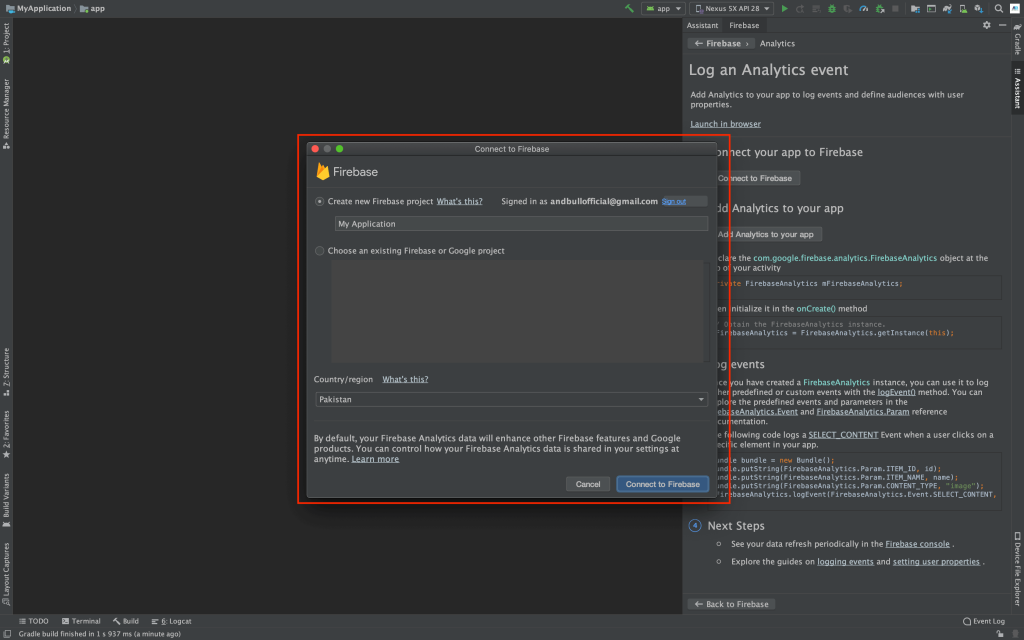Screen dimensions: 1024x640
Task: Open setting user properties guide link
Action: pyautogui.click(x=936, y=562)
